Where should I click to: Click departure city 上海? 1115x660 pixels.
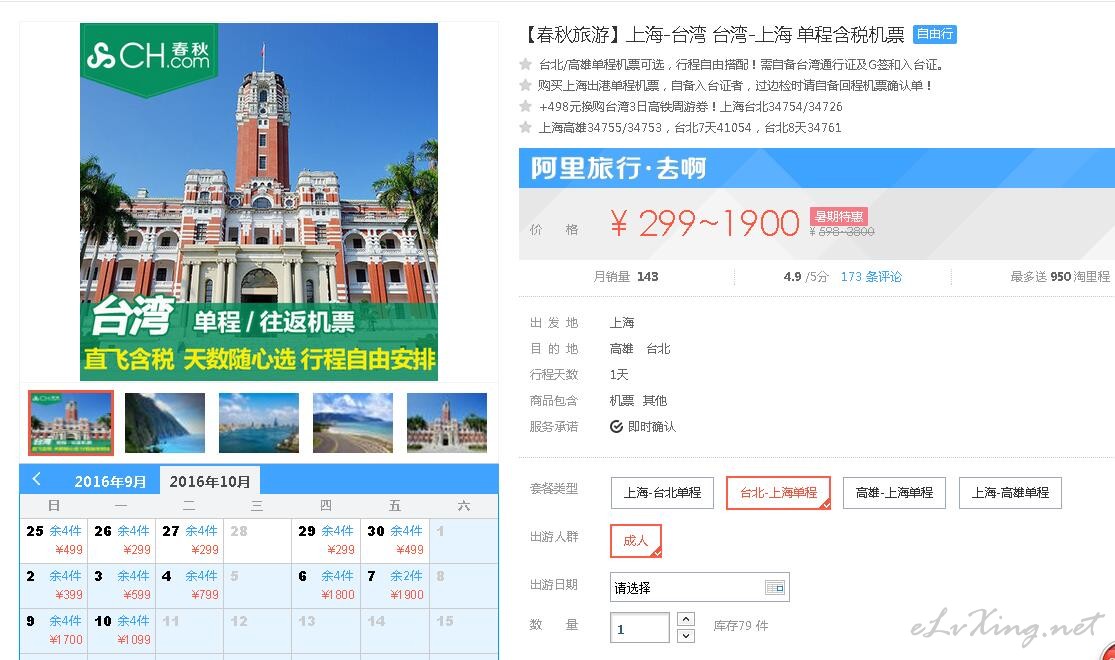pos(621,322)
